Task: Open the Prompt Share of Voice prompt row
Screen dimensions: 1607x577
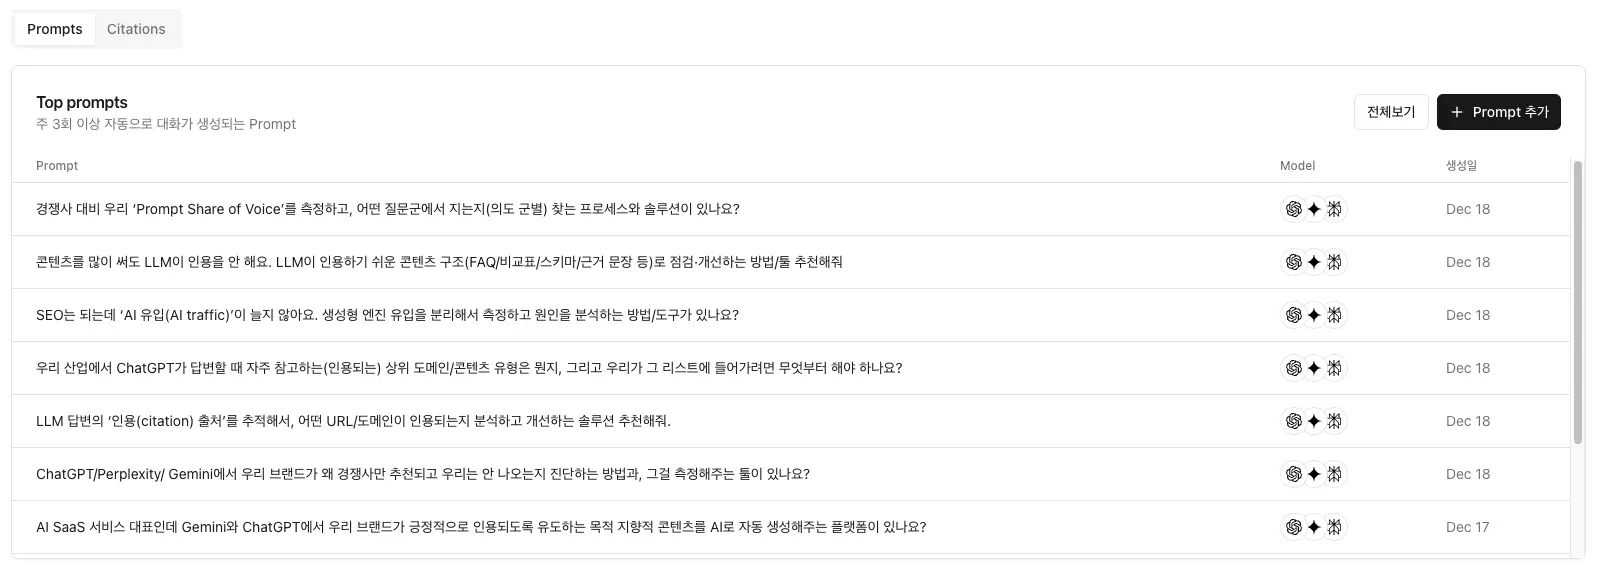Action: (x=388, y=209)
